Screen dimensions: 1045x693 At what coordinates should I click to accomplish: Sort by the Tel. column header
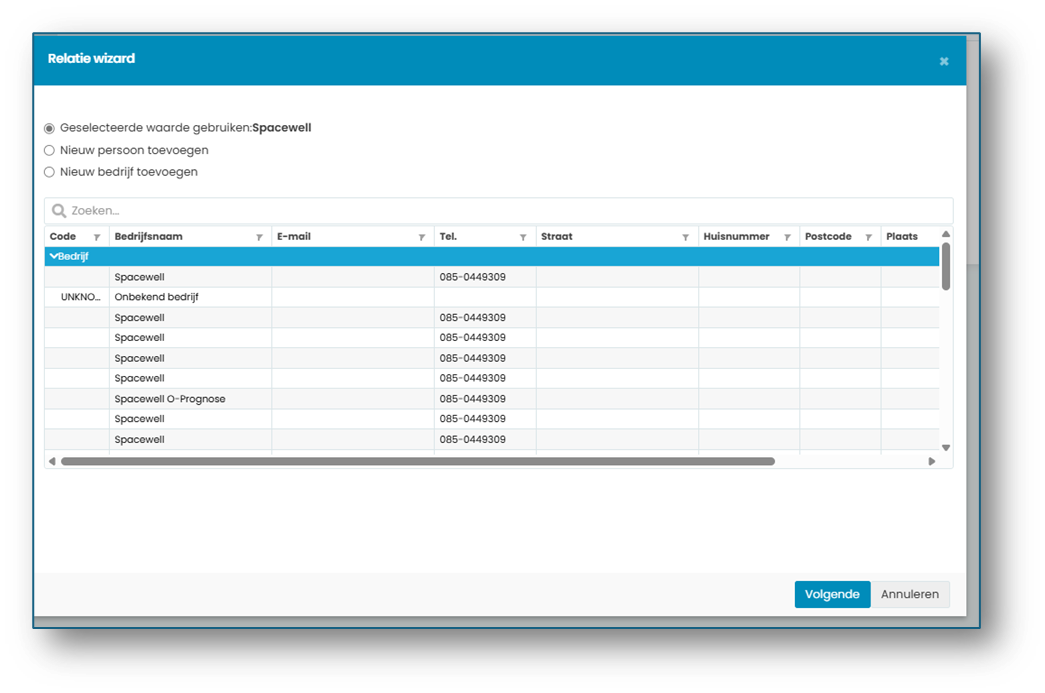pos(449,237)
